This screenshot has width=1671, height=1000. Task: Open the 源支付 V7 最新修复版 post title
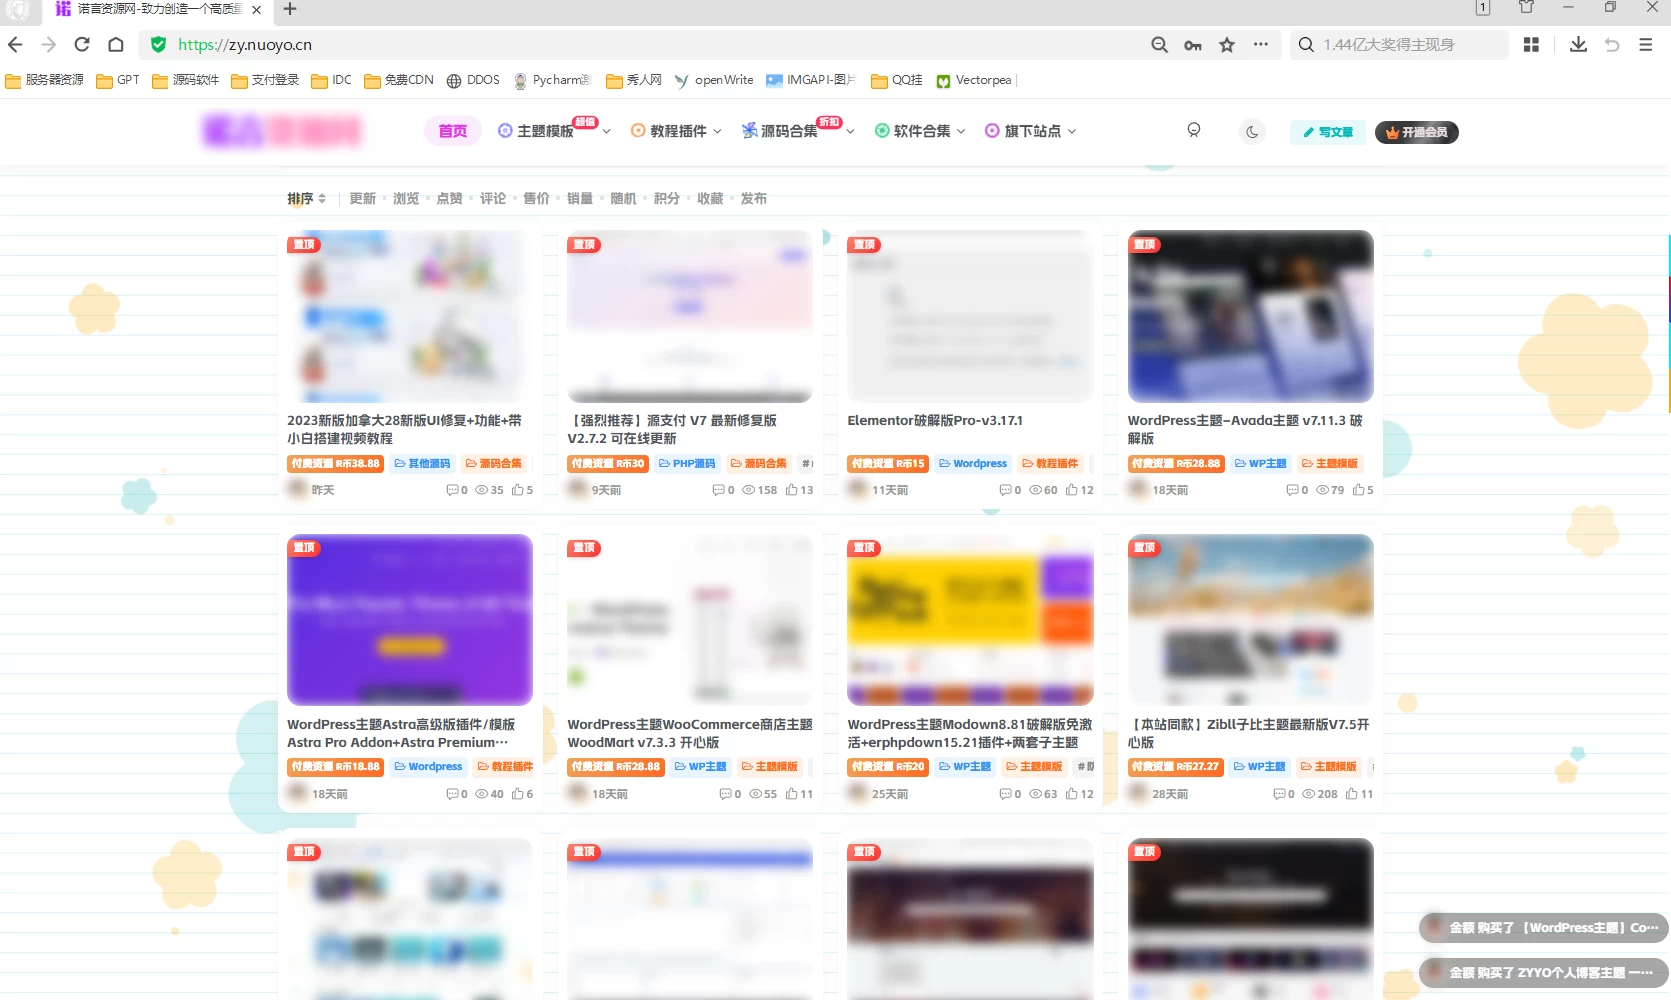672,430
